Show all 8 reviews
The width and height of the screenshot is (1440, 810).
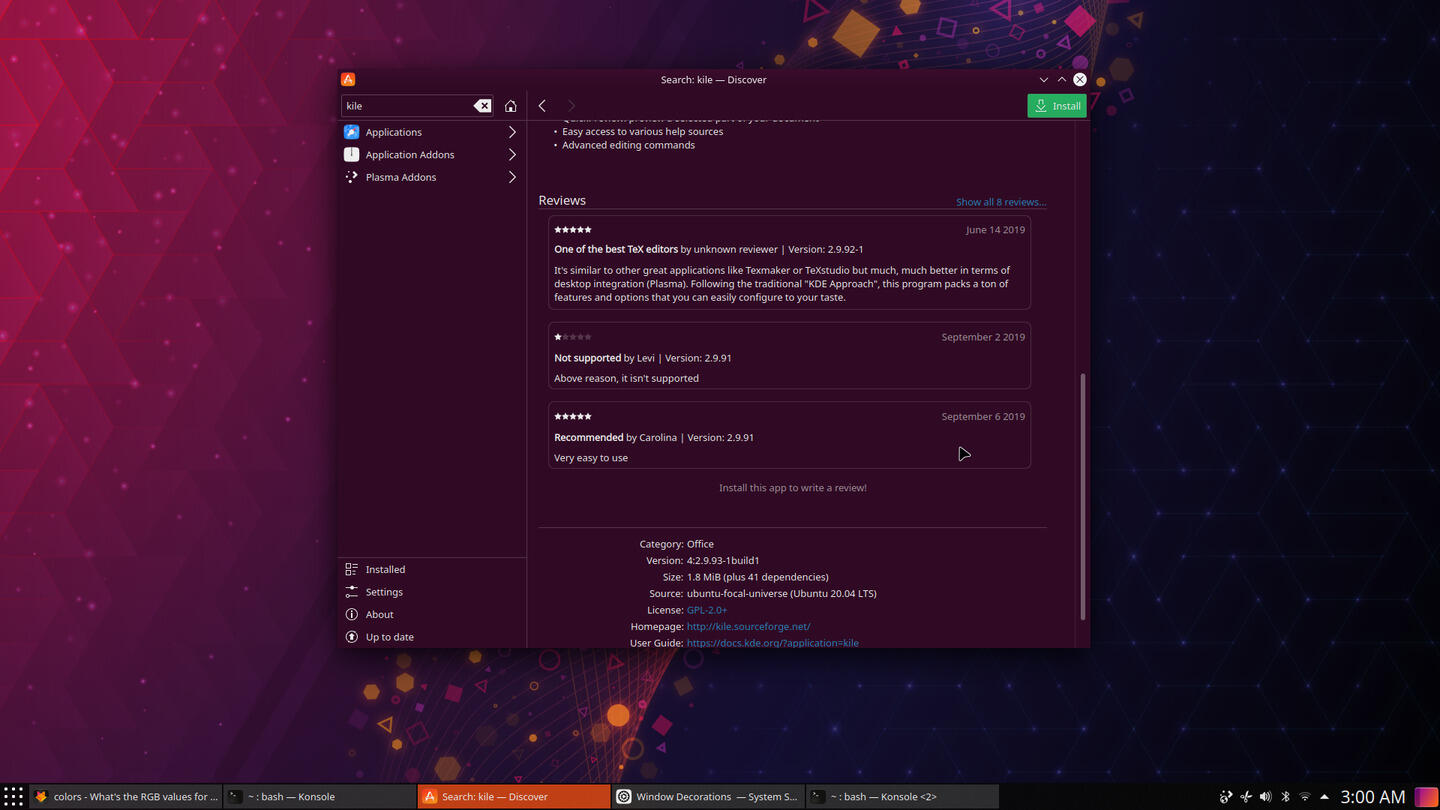coord(1001,202)
